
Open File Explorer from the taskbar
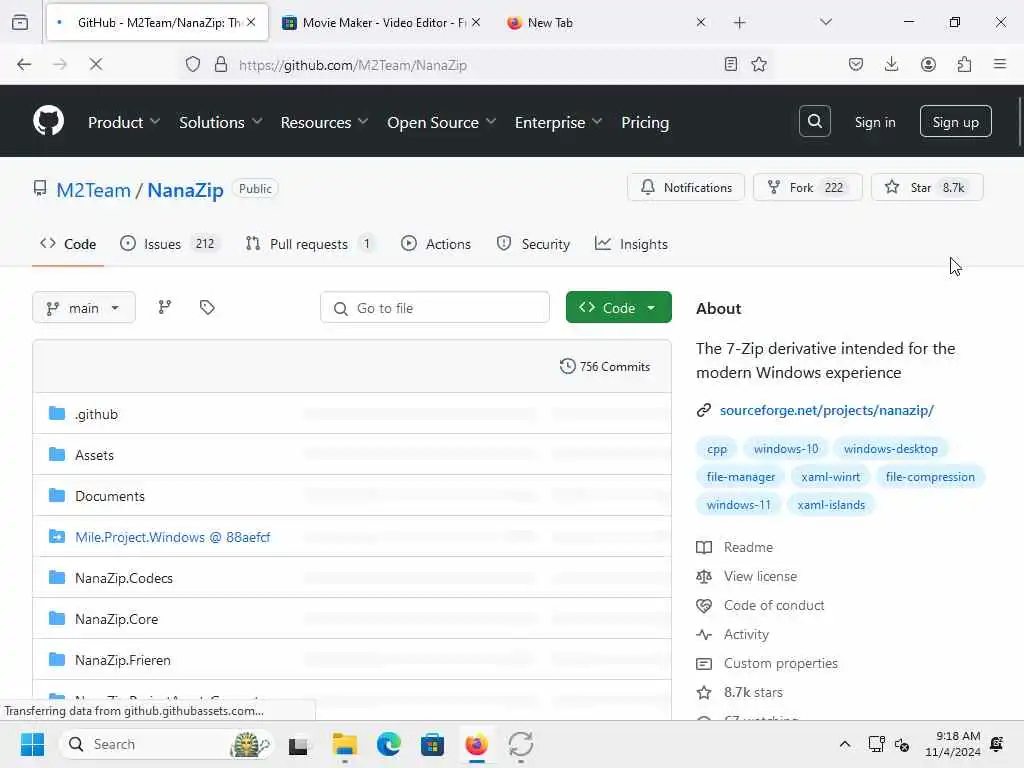pos(344,744)
